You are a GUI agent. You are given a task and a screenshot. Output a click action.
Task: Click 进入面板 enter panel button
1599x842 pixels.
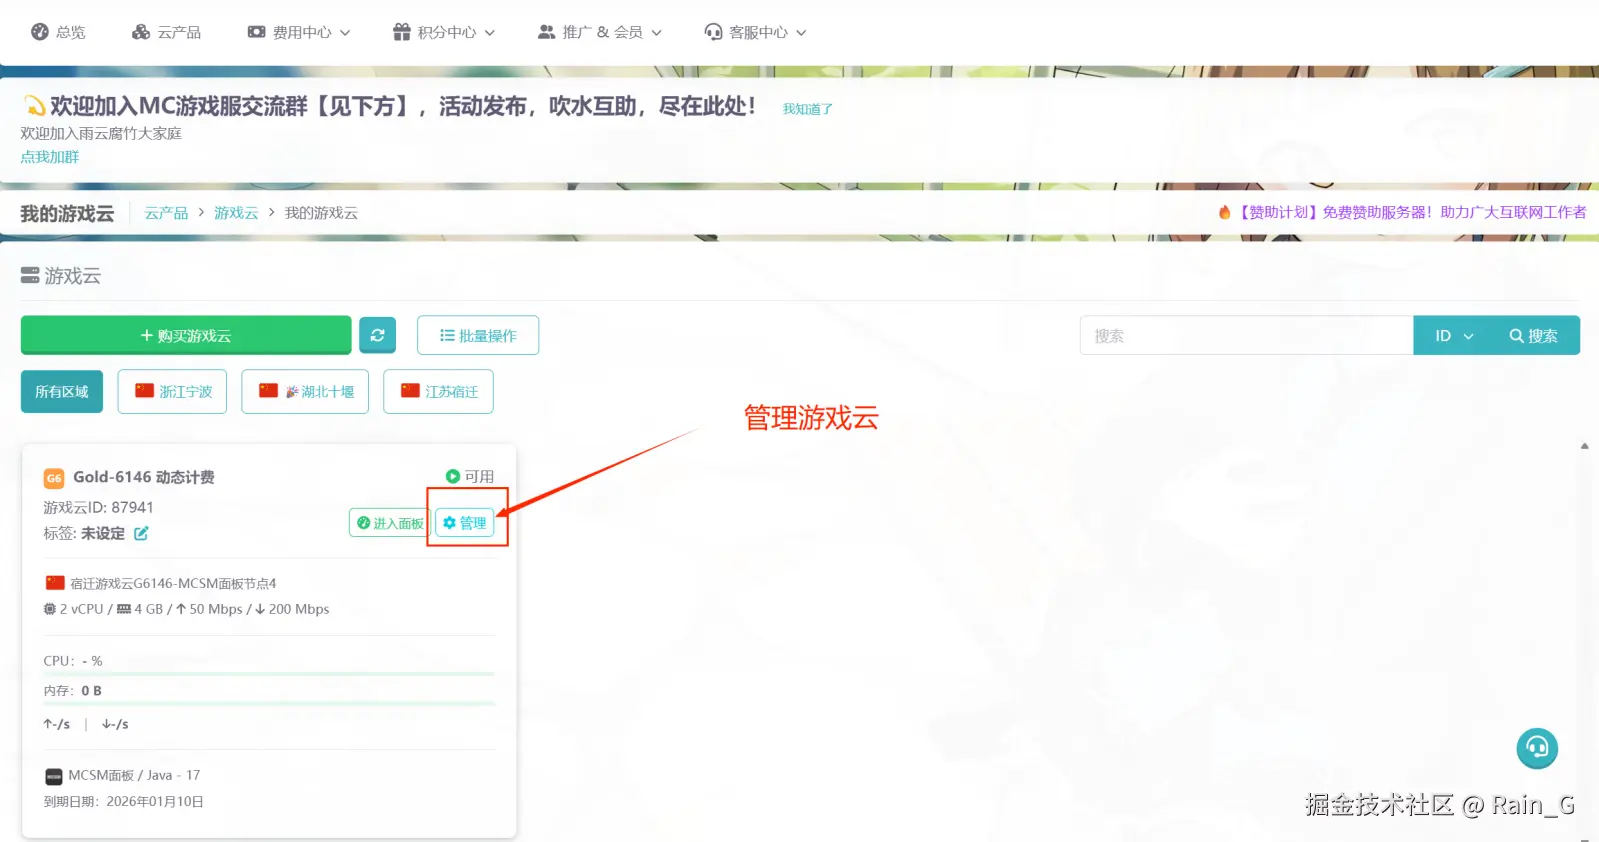[390, 523]
